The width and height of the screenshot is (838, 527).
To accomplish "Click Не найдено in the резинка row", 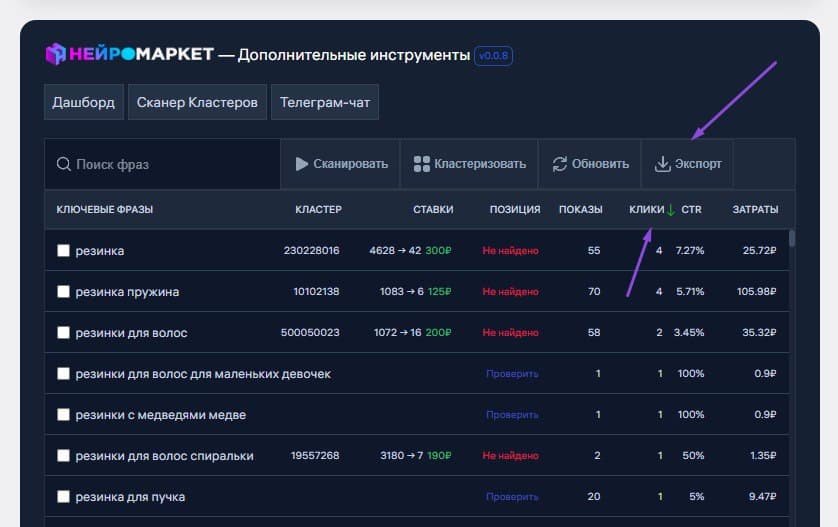I will pyautogui.click(x=510, y=251).
